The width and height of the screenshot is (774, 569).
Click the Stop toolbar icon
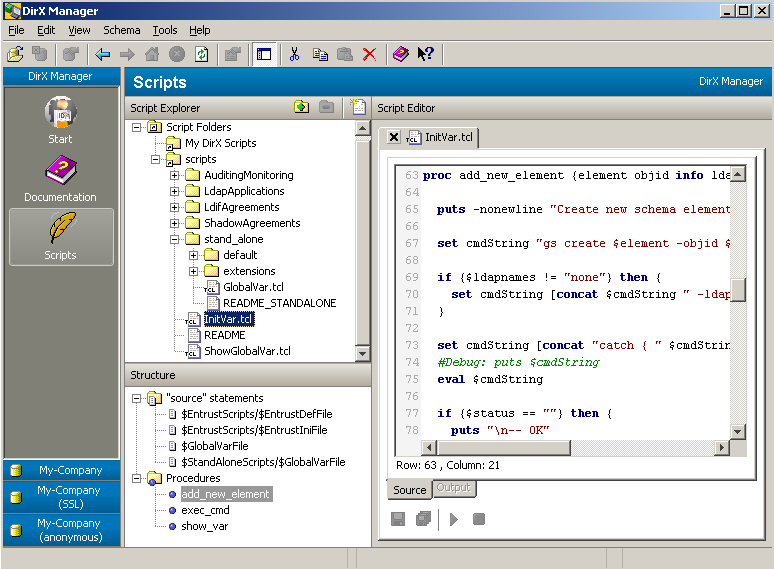point(177,54)
